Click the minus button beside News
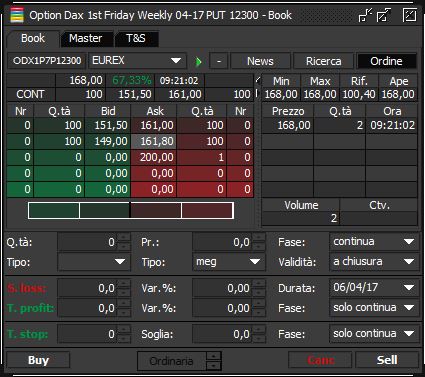Screen dimensions: 425x377 (x=219, y=61)
